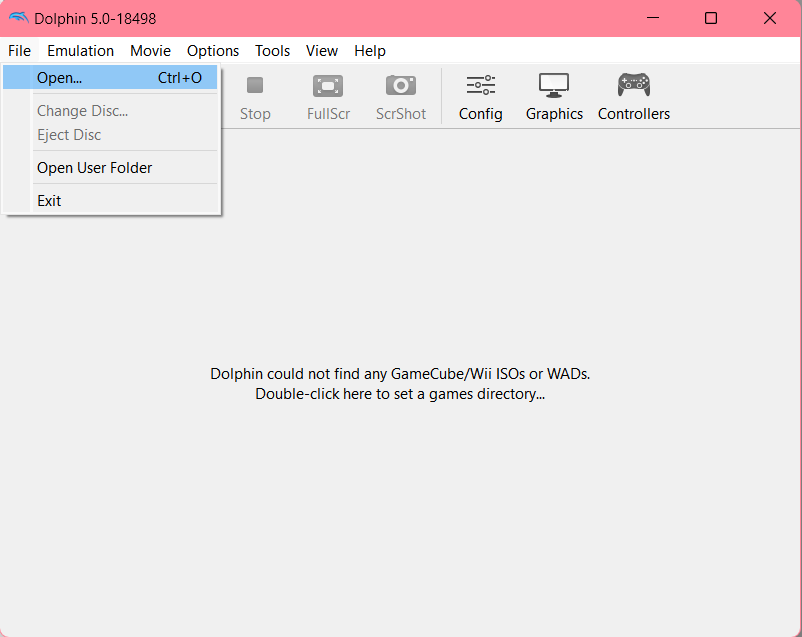Open the Movie menu

pos(150,51)
